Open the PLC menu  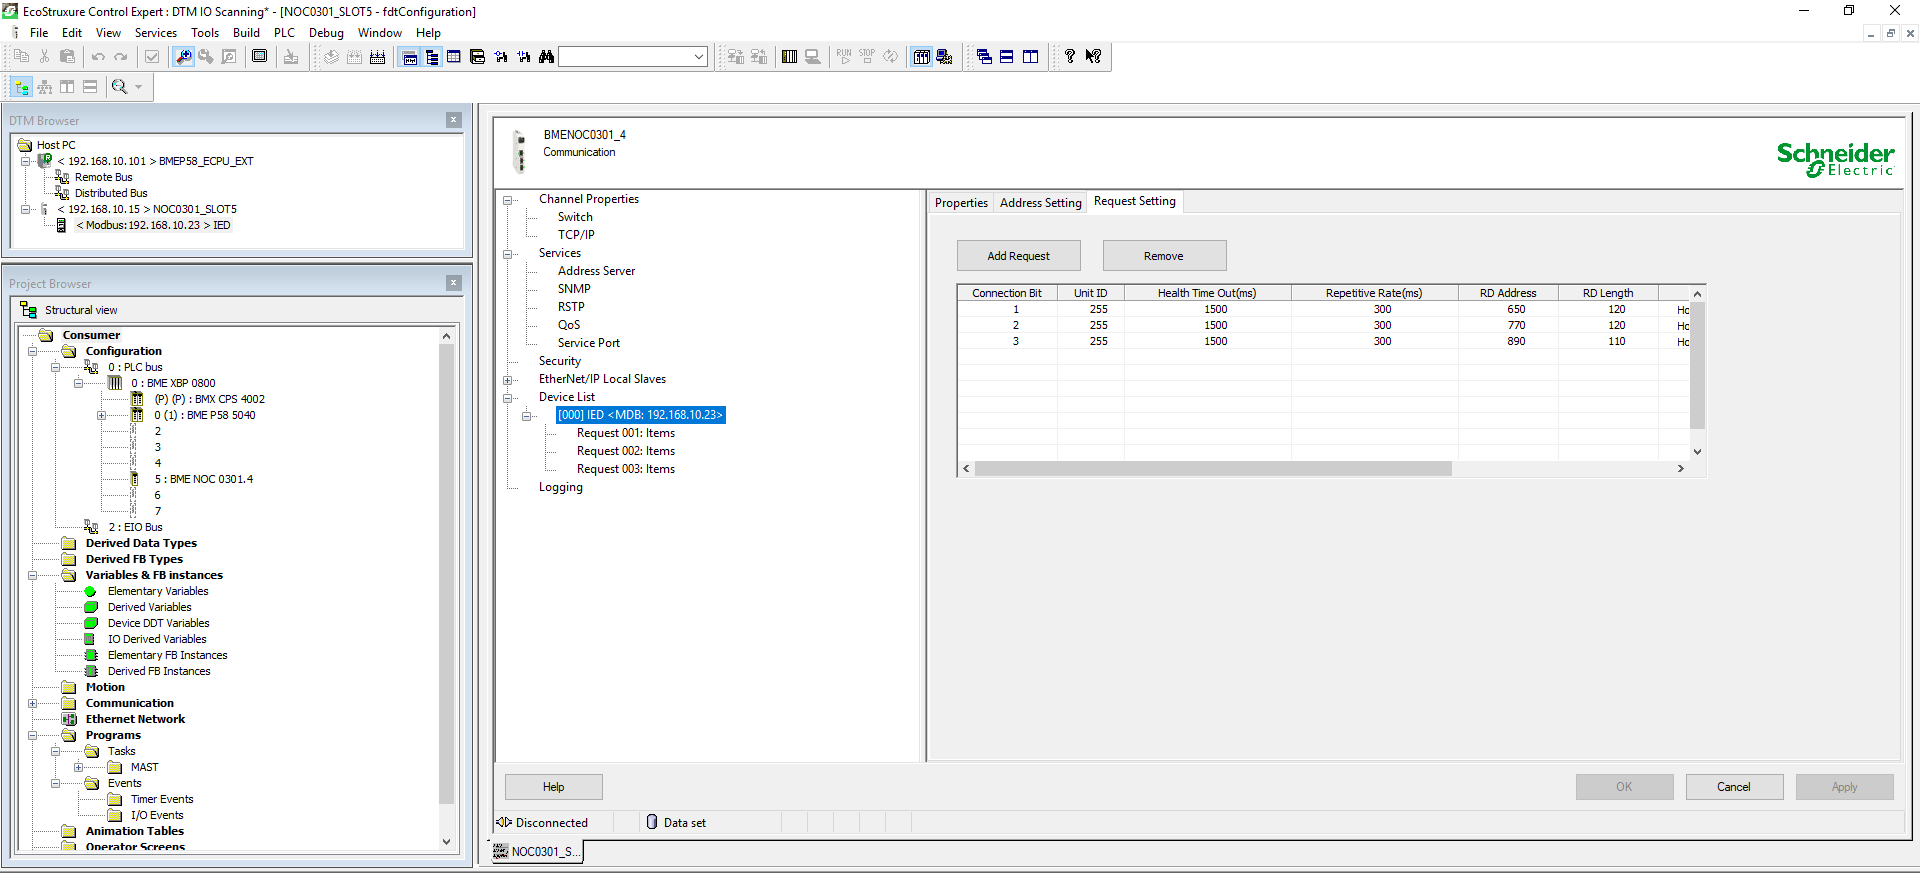284,33
